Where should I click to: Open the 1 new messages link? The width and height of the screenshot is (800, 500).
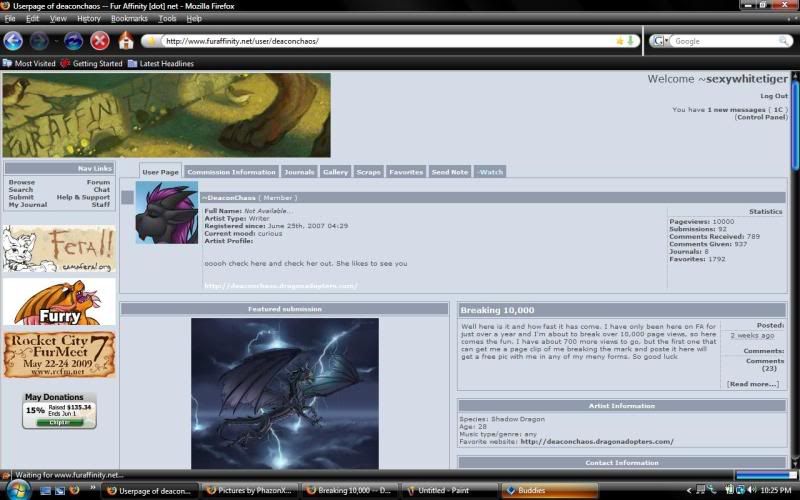(x=736, y=110)
